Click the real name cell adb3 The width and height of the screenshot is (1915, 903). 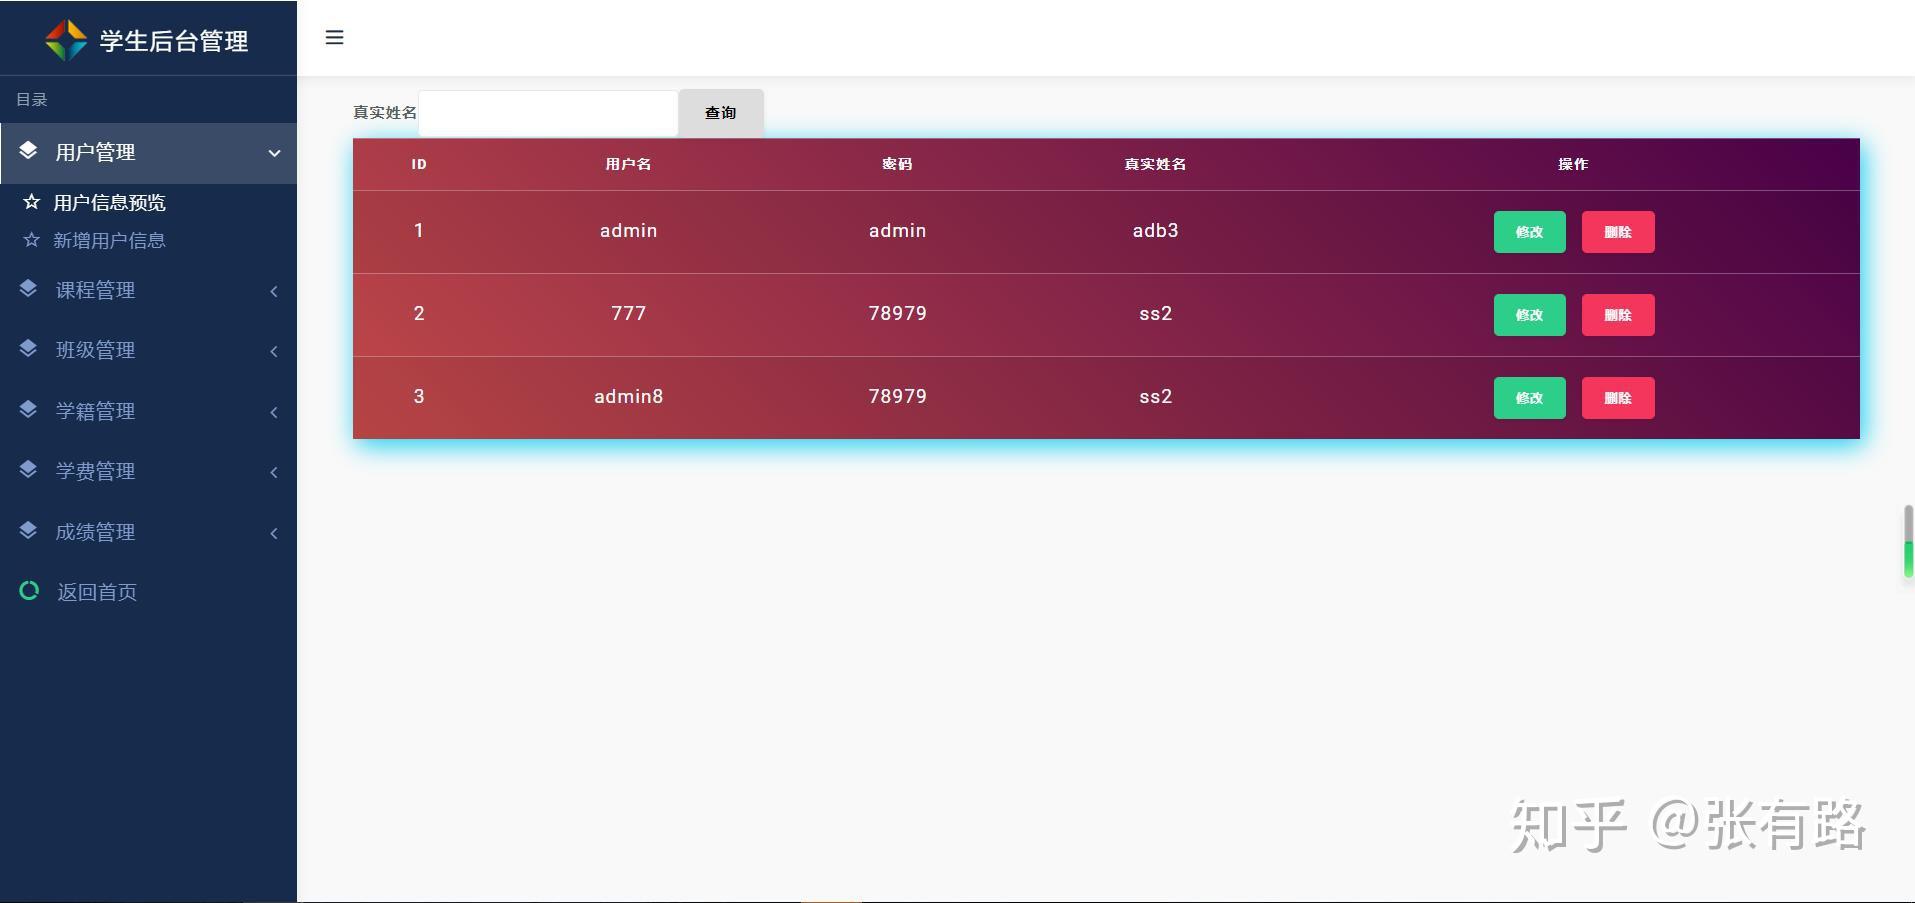point(1155,231)
